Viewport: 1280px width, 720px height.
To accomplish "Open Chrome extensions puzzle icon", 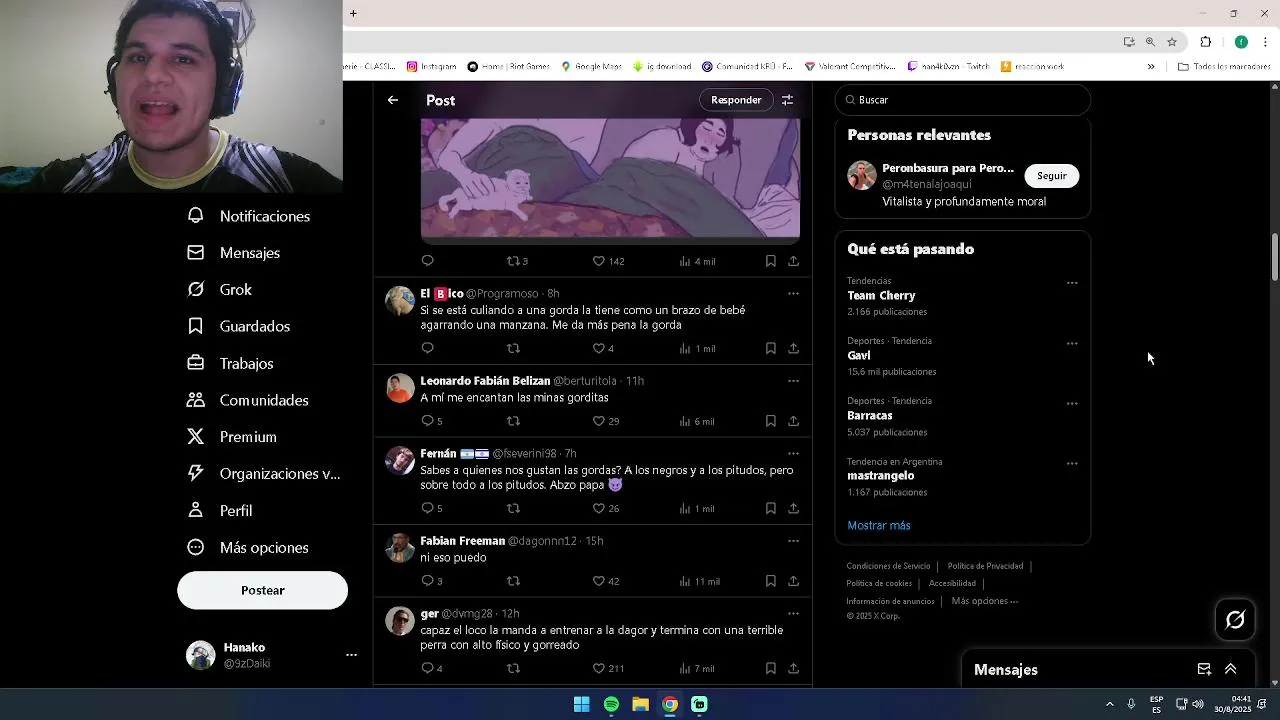I will (x=1205, y=42).
